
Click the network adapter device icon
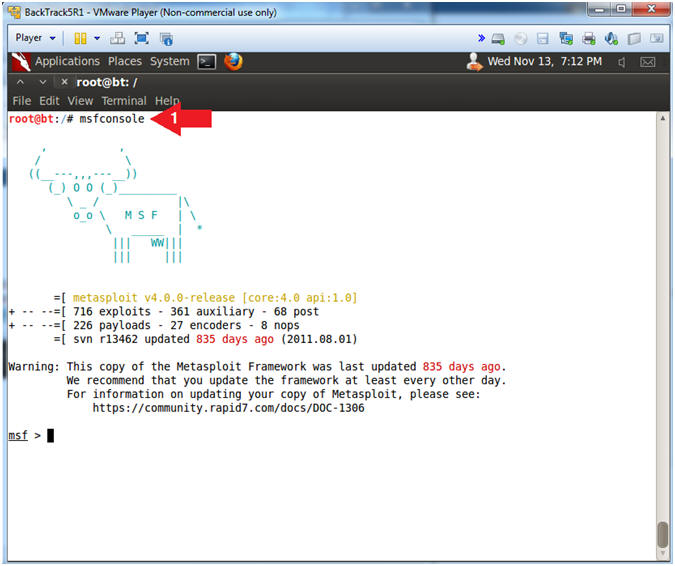[566, 39]
